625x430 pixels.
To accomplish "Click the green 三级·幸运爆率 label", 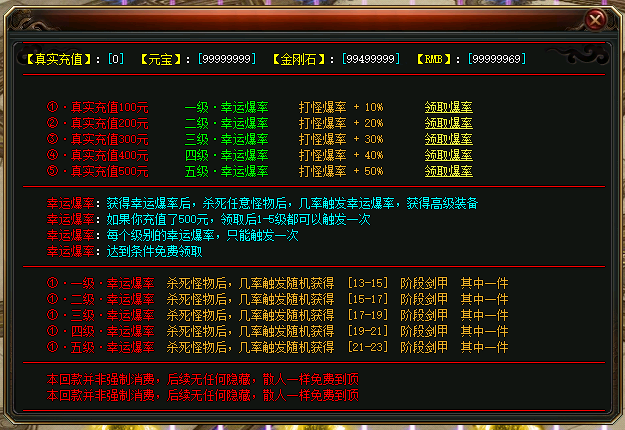I will (x=226, y=139).
